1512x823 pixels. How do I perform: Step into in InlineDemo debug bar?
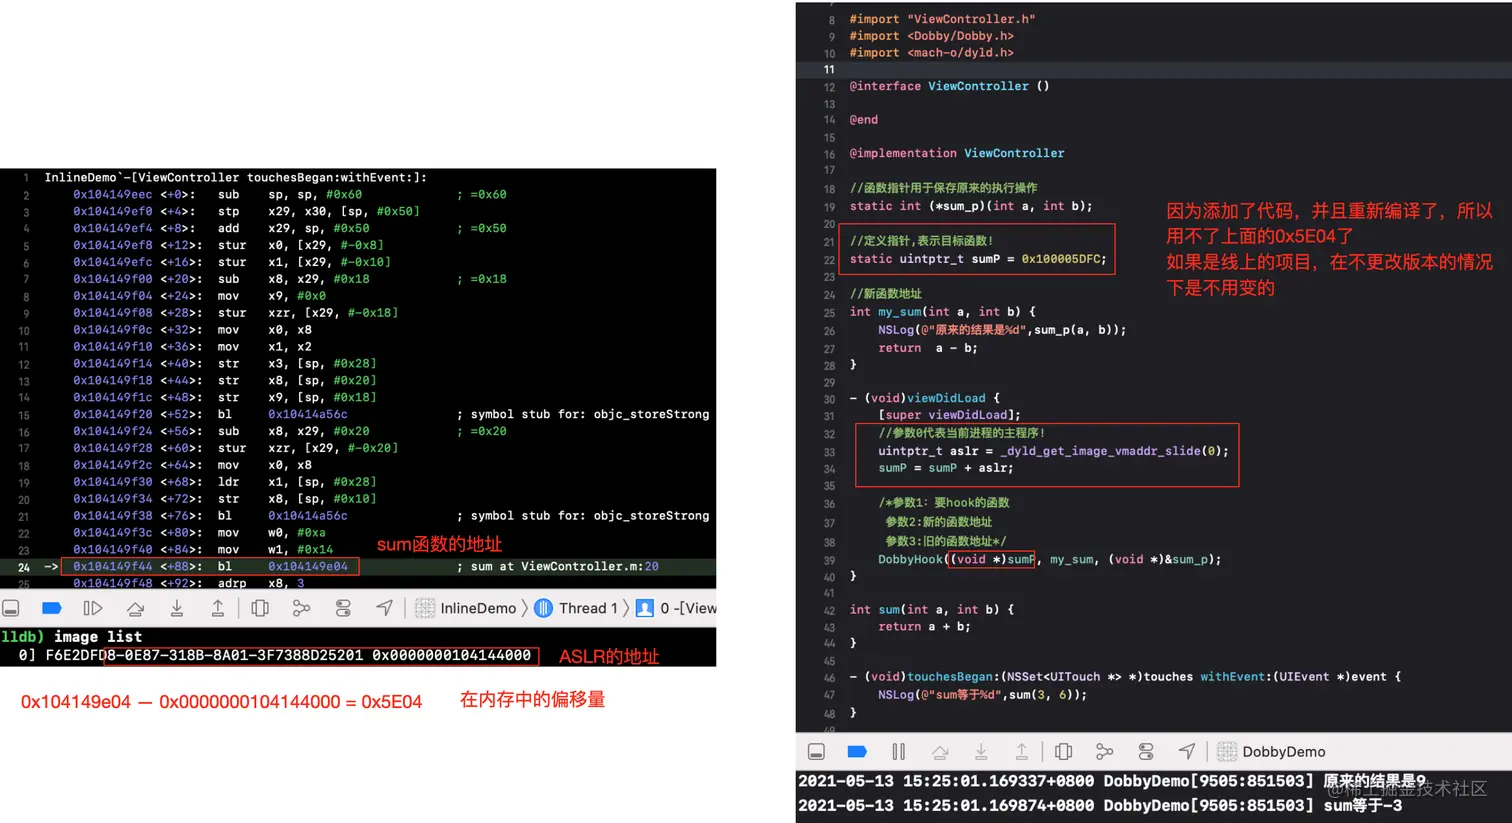[x=176, y=608]
